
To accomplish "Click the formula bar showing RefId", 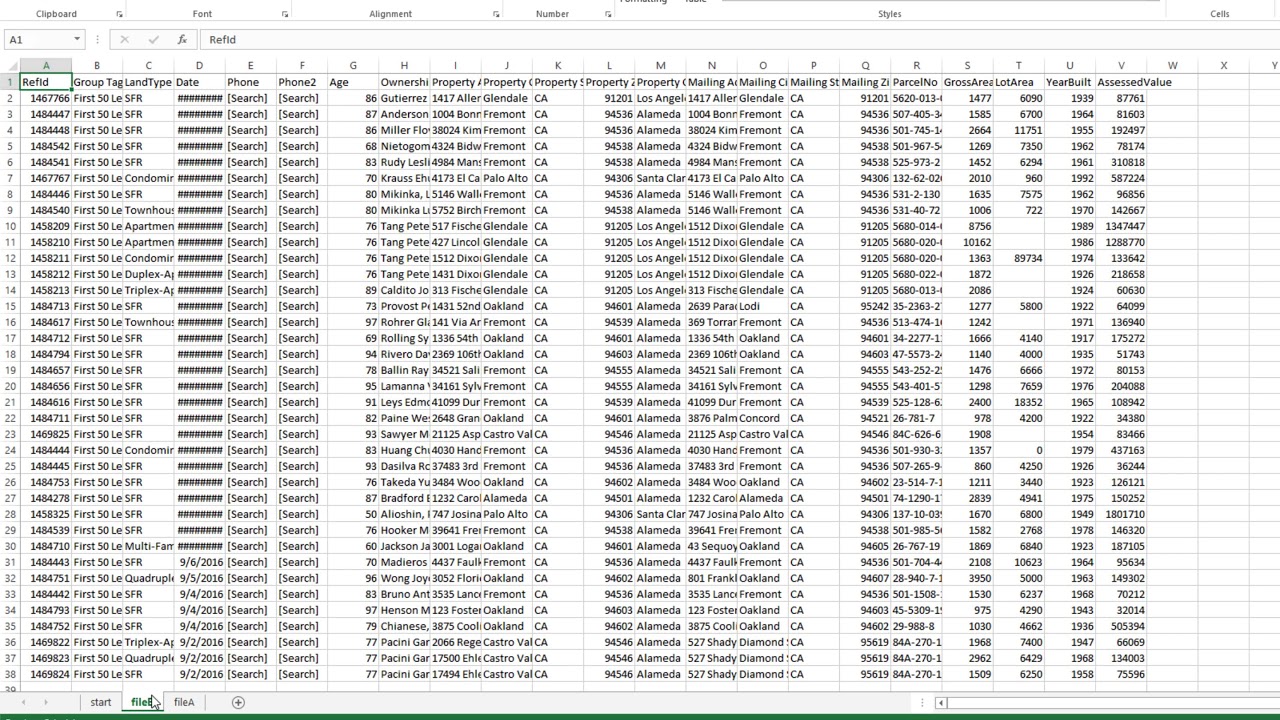I will pos(740,39).
